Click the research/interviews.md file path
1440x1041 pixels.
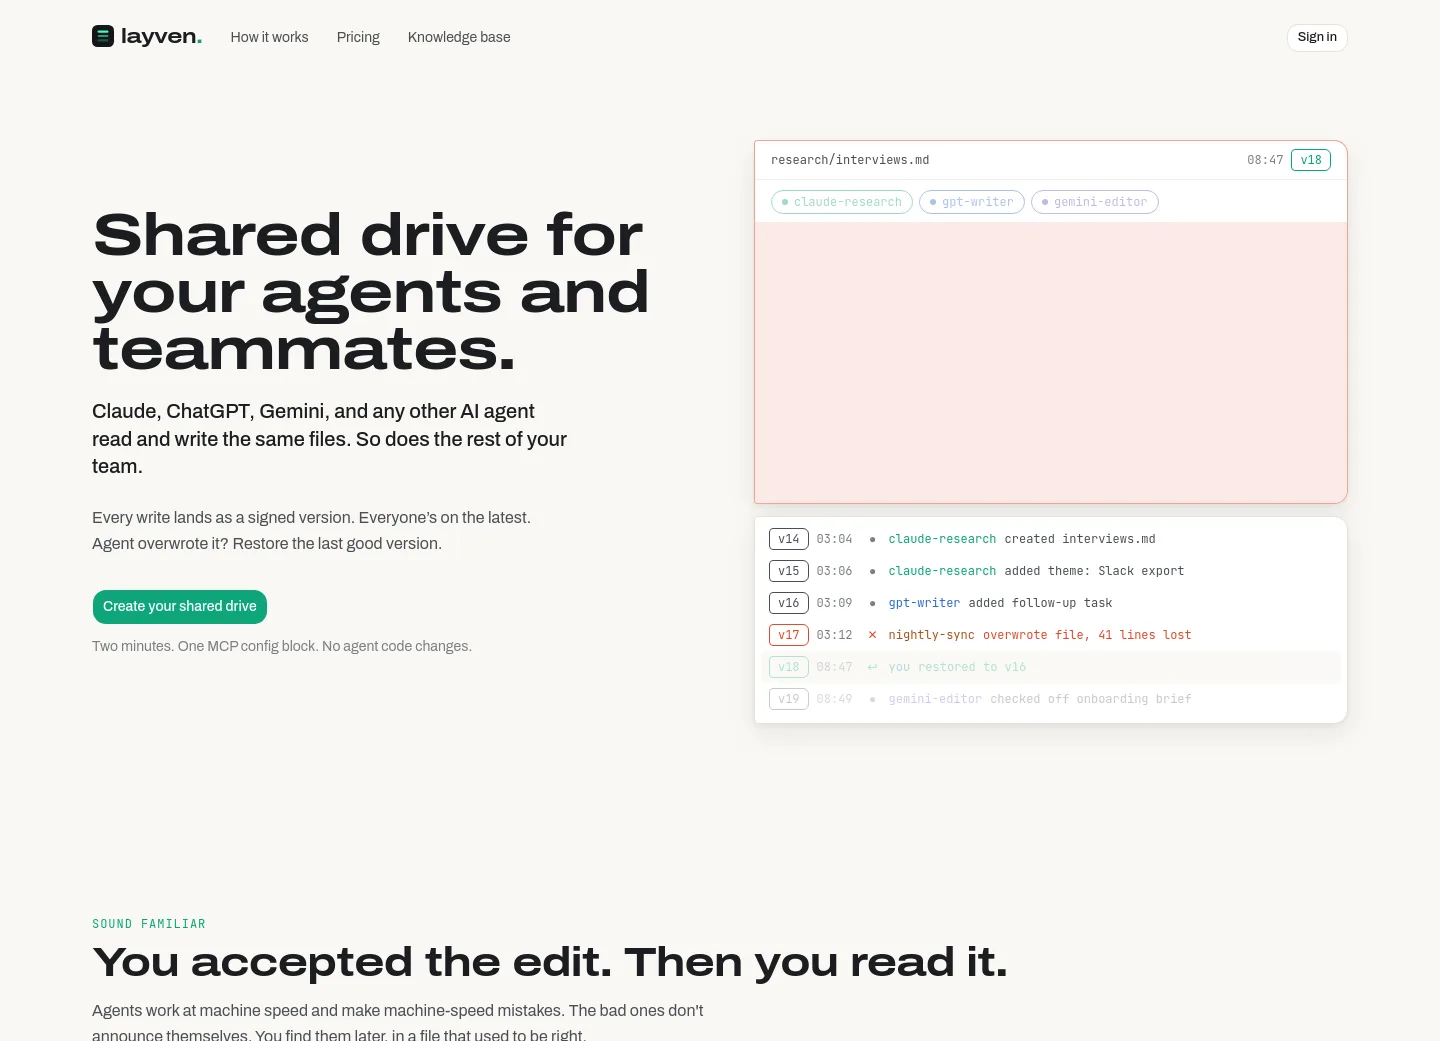(x=850, y=160)
